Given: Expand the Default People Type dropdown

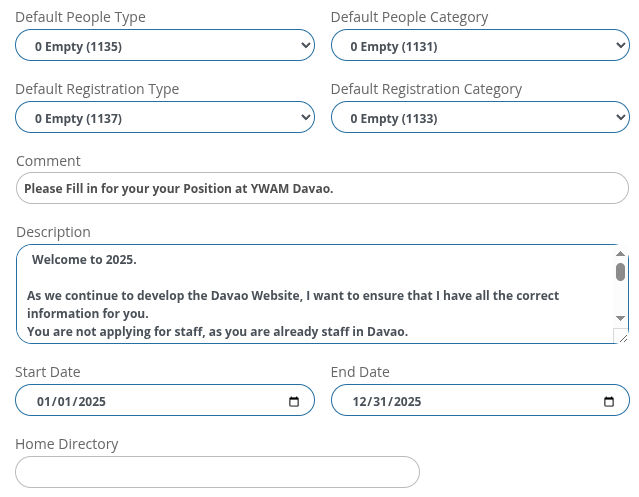Looking at the screenshot, I should [x=165, y=45].
